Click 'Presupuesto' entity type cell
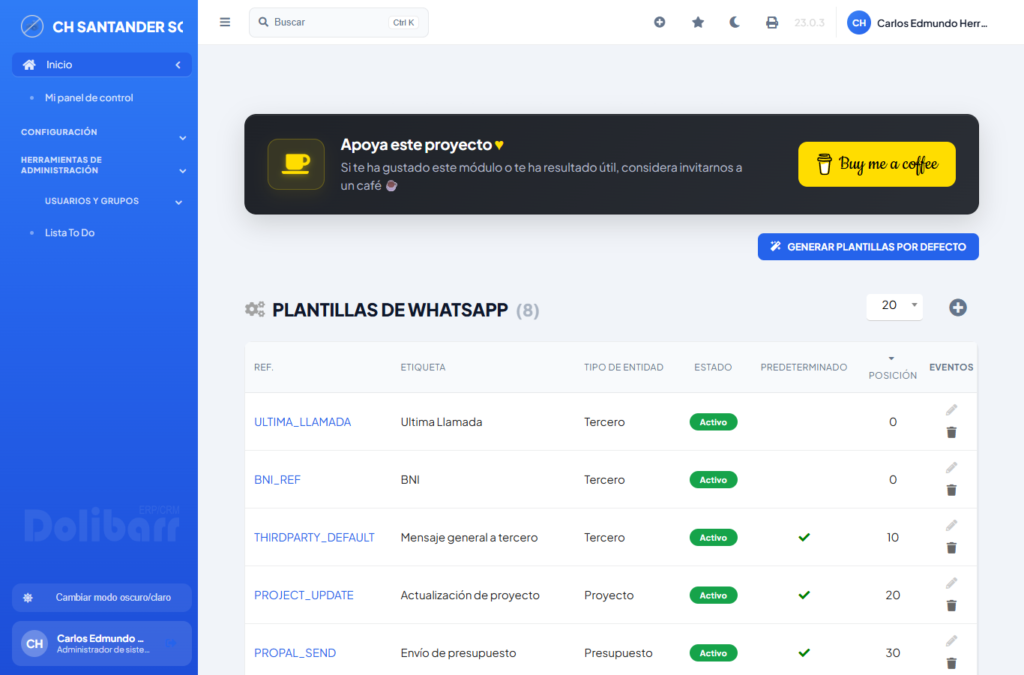1024x675 pixels. point(618,653)
